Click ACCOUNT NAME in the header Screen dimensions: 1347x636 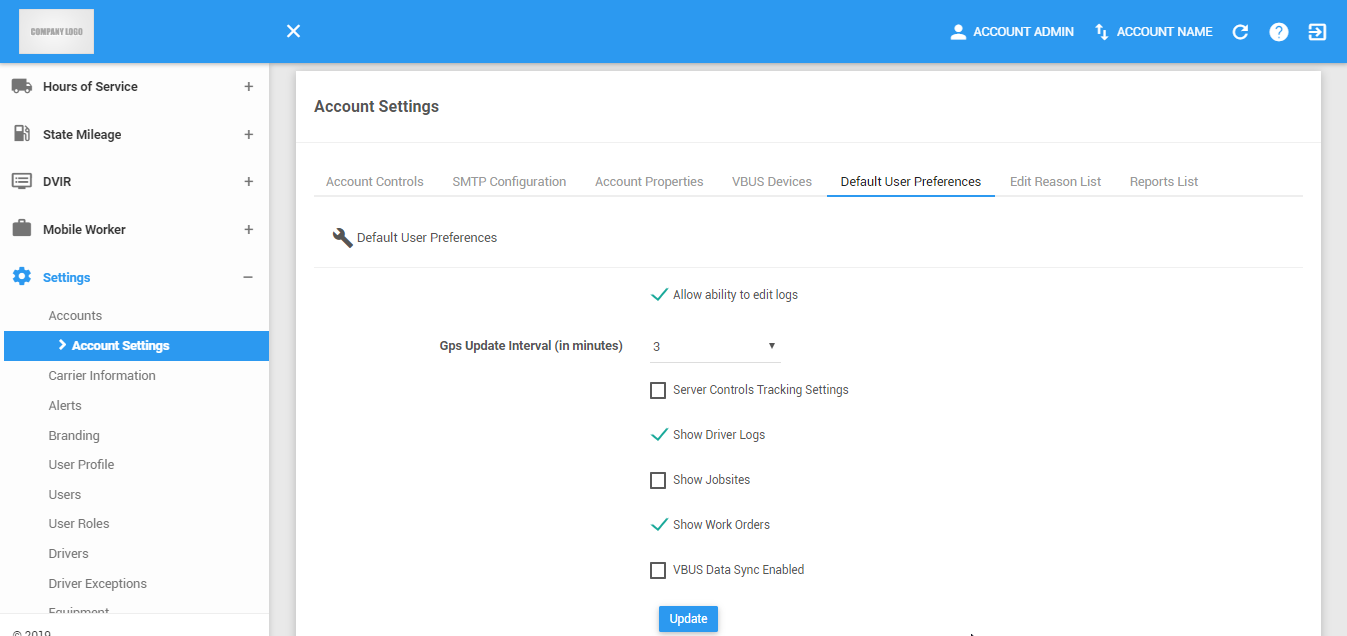[1164, 32]
